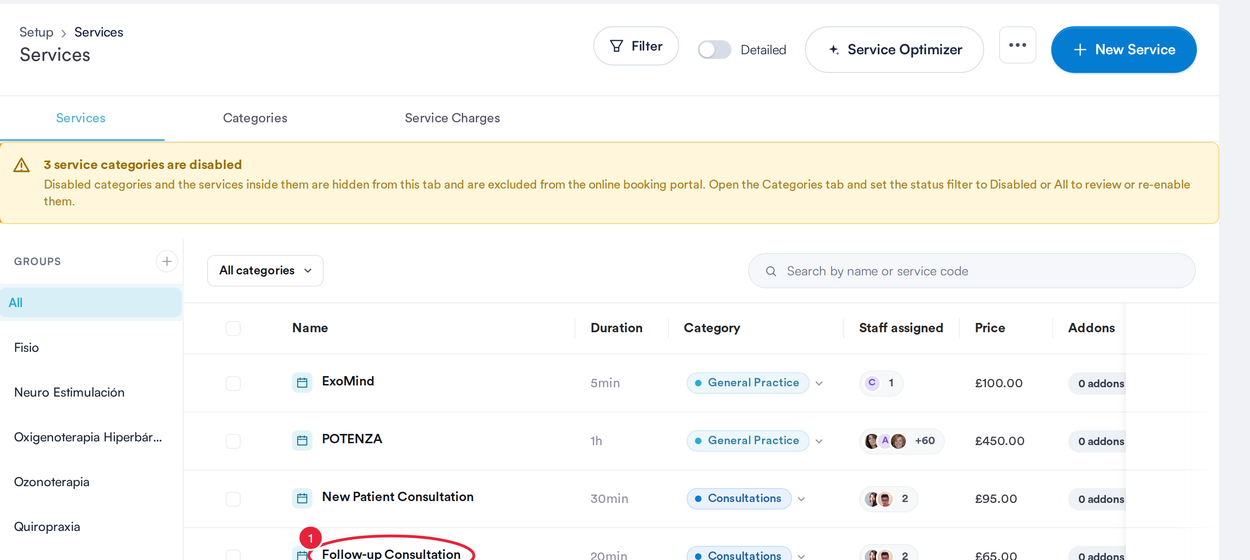This screenshot has height=560, width=1250.
Task: Click the 1h duration cell
Action: 596,441
